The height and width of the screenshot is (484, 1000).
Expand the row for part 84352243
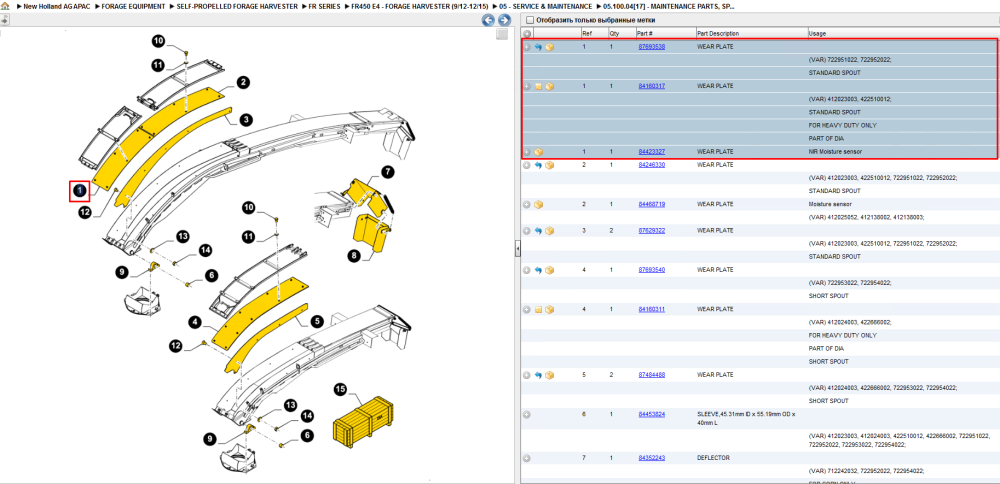coord(527,458)
